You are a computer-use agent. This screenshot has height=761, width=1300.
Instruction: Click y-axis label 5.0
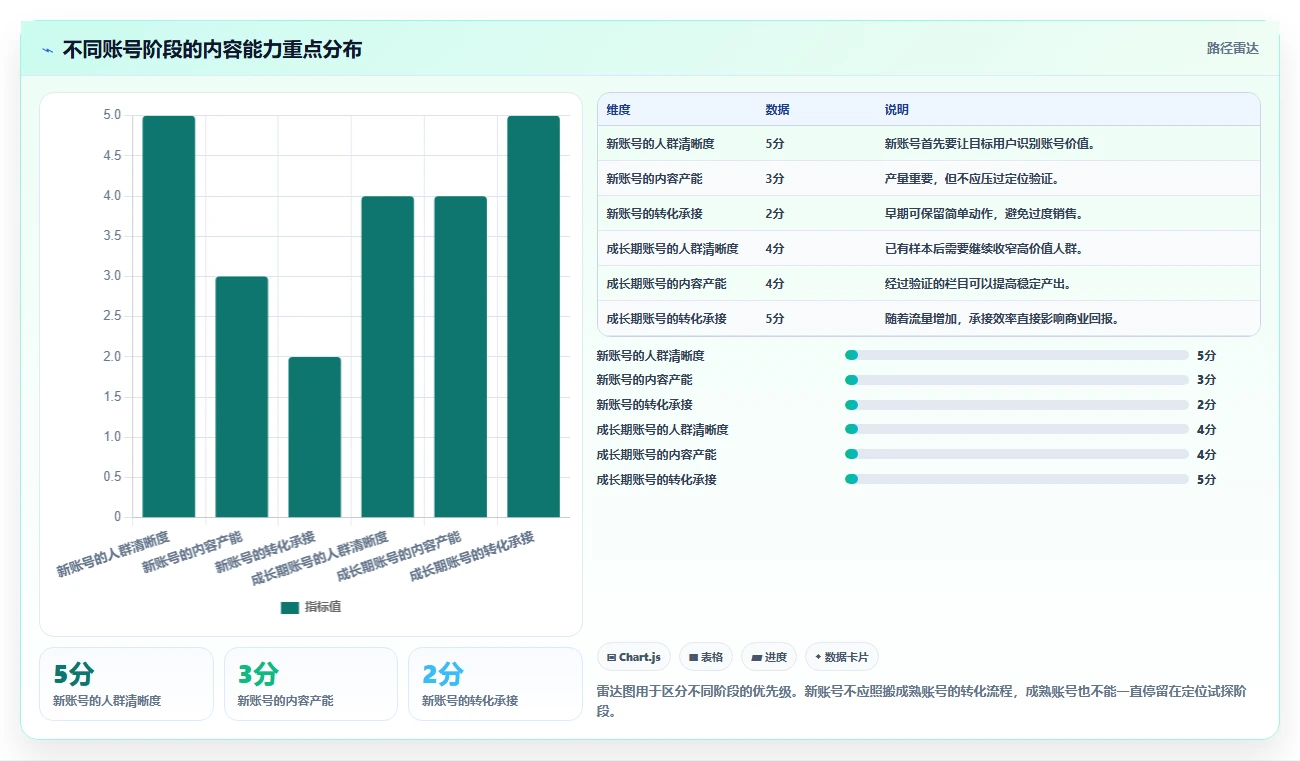click(112, 115)
